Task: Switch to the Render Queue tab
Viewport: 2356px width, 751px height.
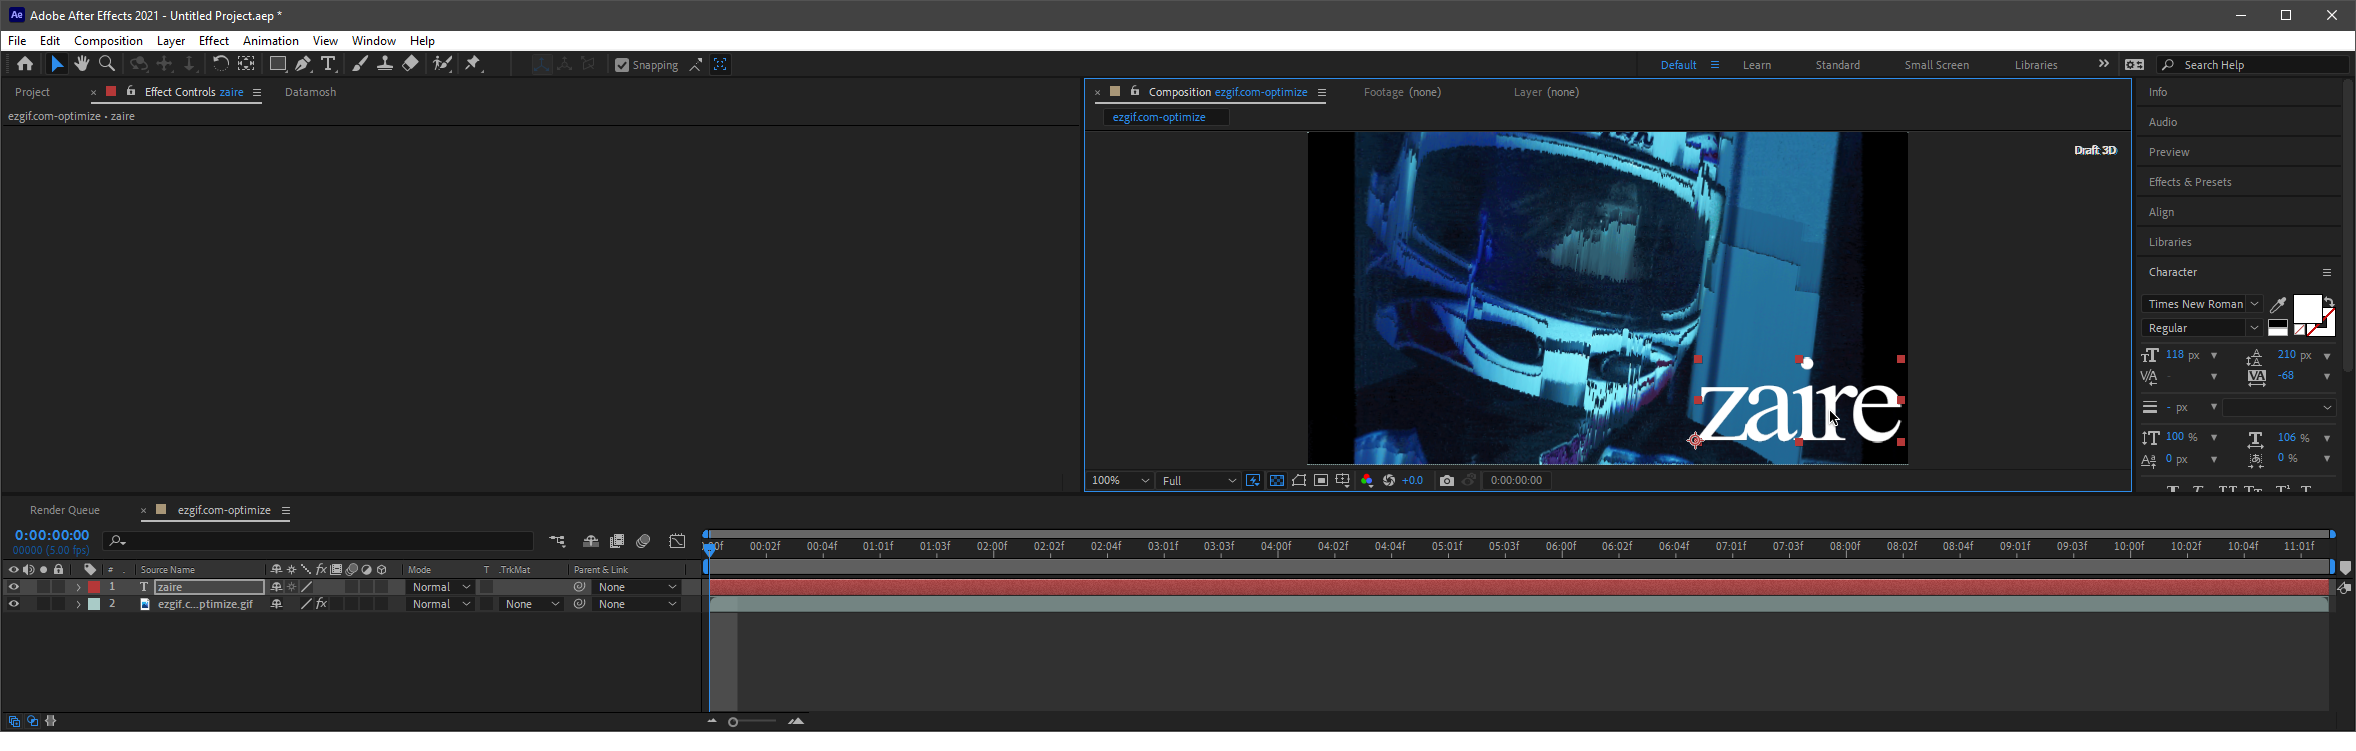Action: (x=65, y=510)
